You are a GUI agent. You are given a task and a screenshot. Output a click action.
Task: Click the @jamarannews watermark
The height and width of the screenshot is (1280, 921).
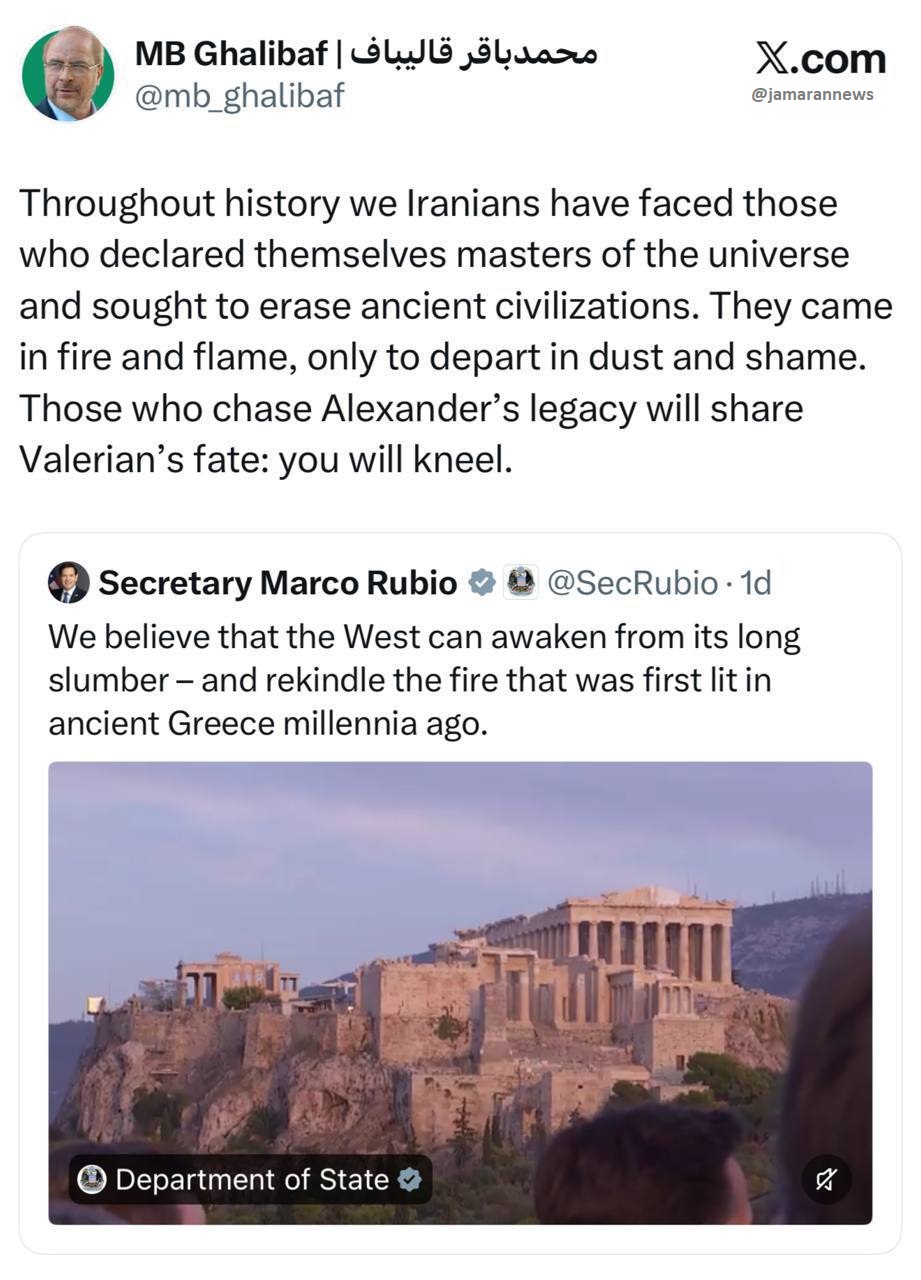(812, 94)
